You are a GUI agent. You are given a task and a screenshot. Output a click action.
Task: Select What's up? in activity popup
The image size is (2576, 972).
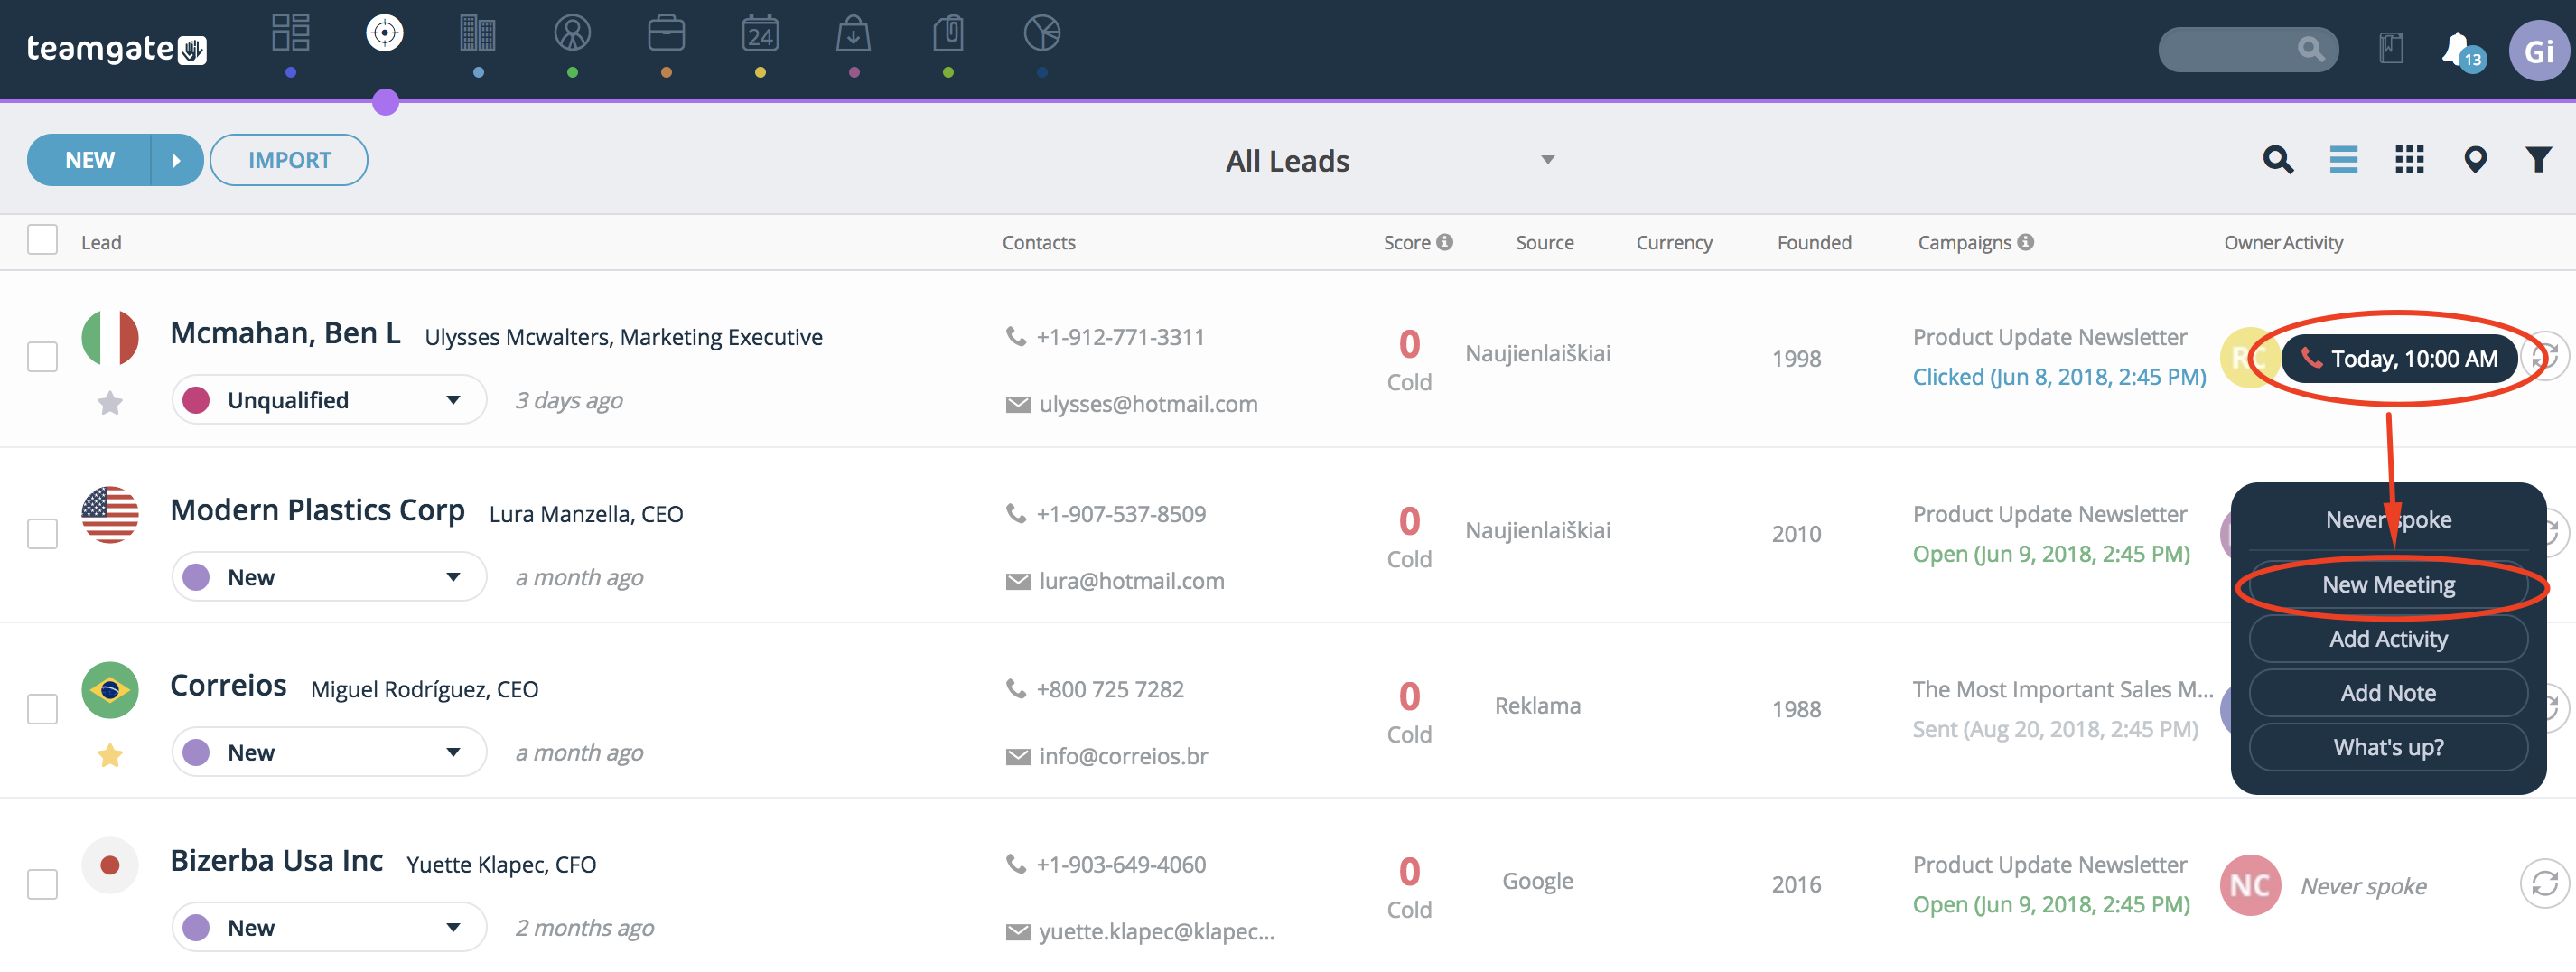coord(2388,747)
